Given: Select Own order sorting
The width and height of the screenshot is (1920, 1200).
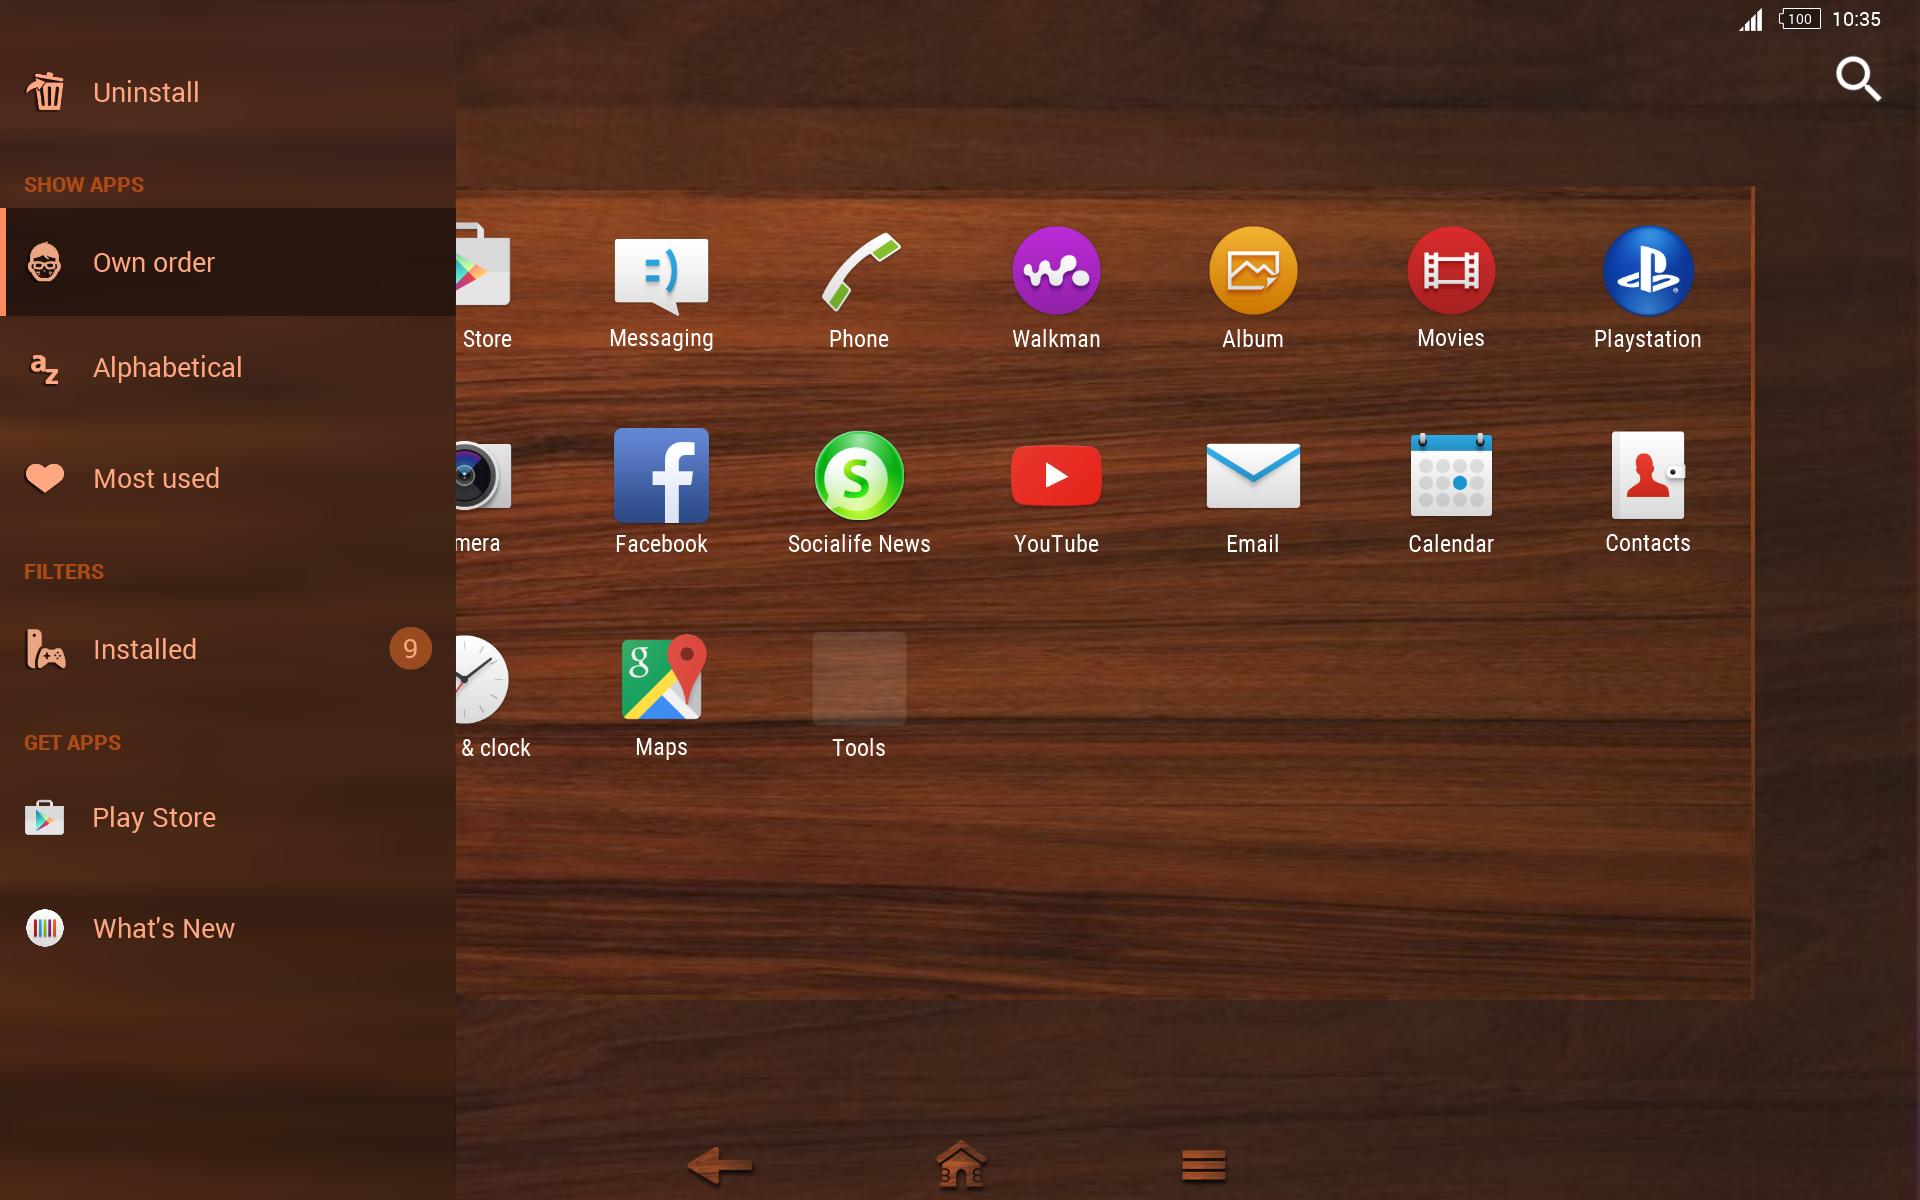Looking at the screenshot, I should [x=228, y=262].
